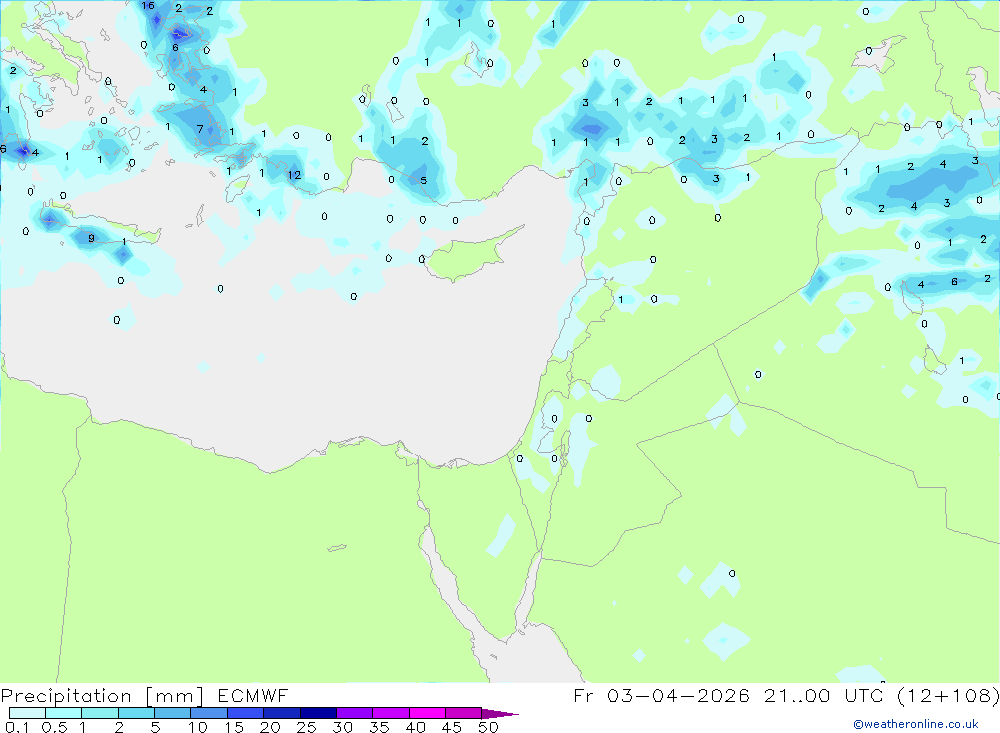Click the legend tick label '10'

[198, 727]
